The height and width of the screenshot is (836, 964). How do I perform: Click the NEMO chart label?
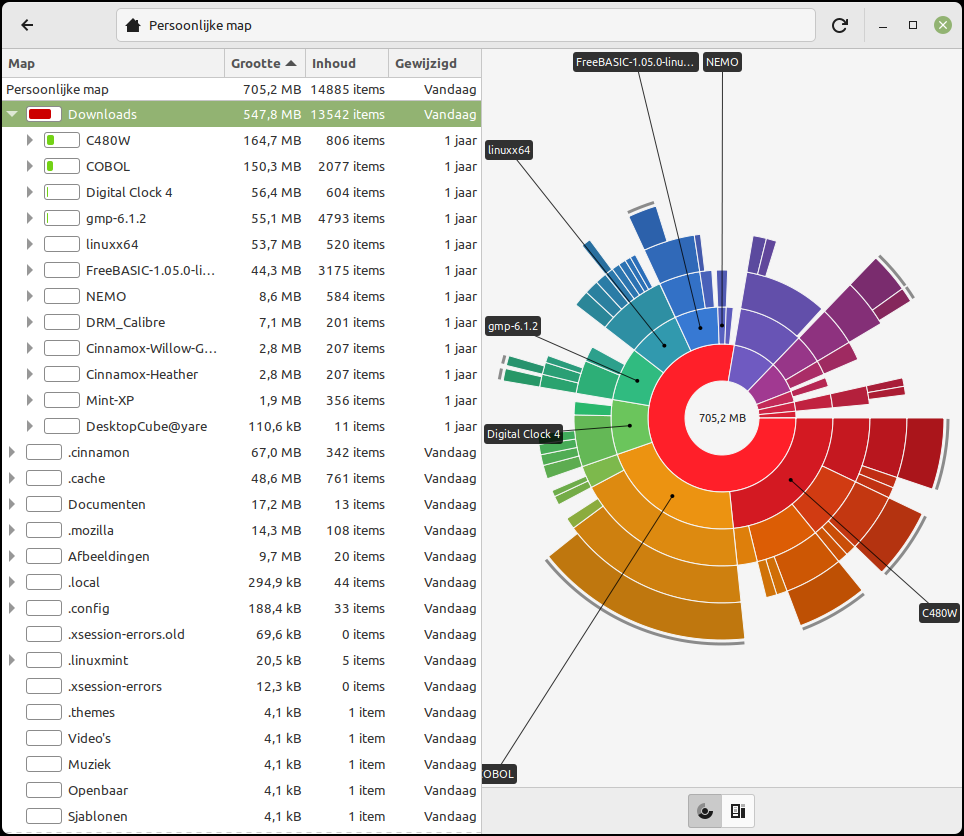(722, 62)
